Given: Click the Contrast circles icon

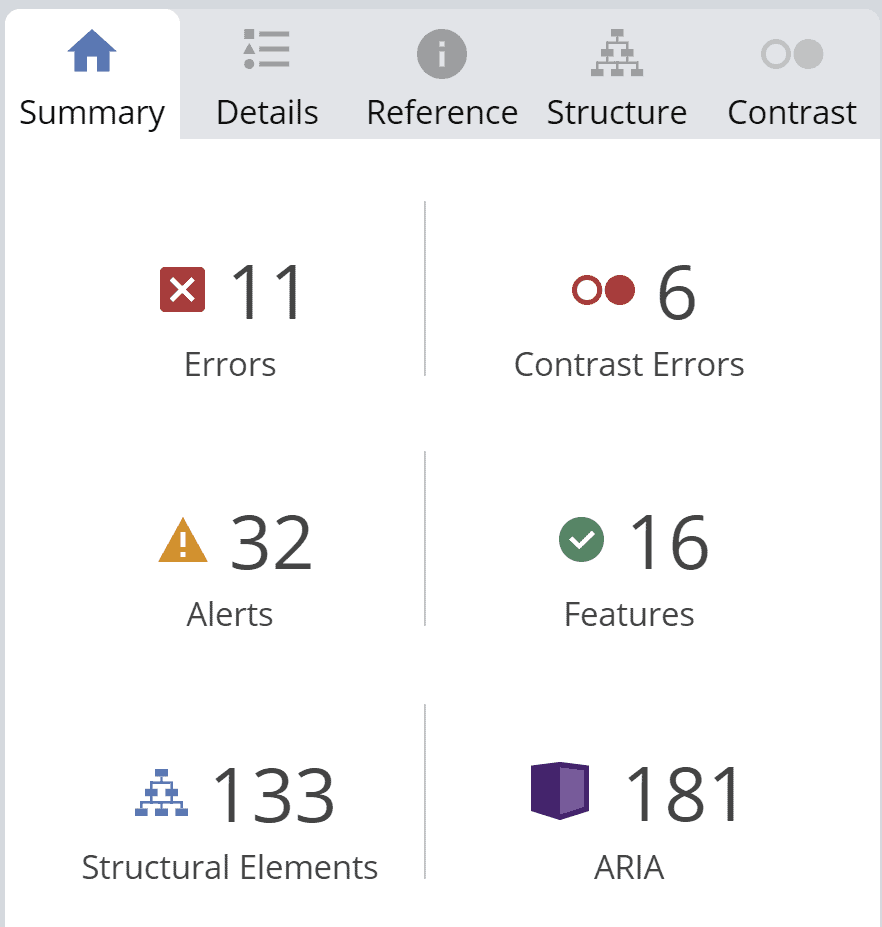Looking at the screenshot, I should [792, 53].
